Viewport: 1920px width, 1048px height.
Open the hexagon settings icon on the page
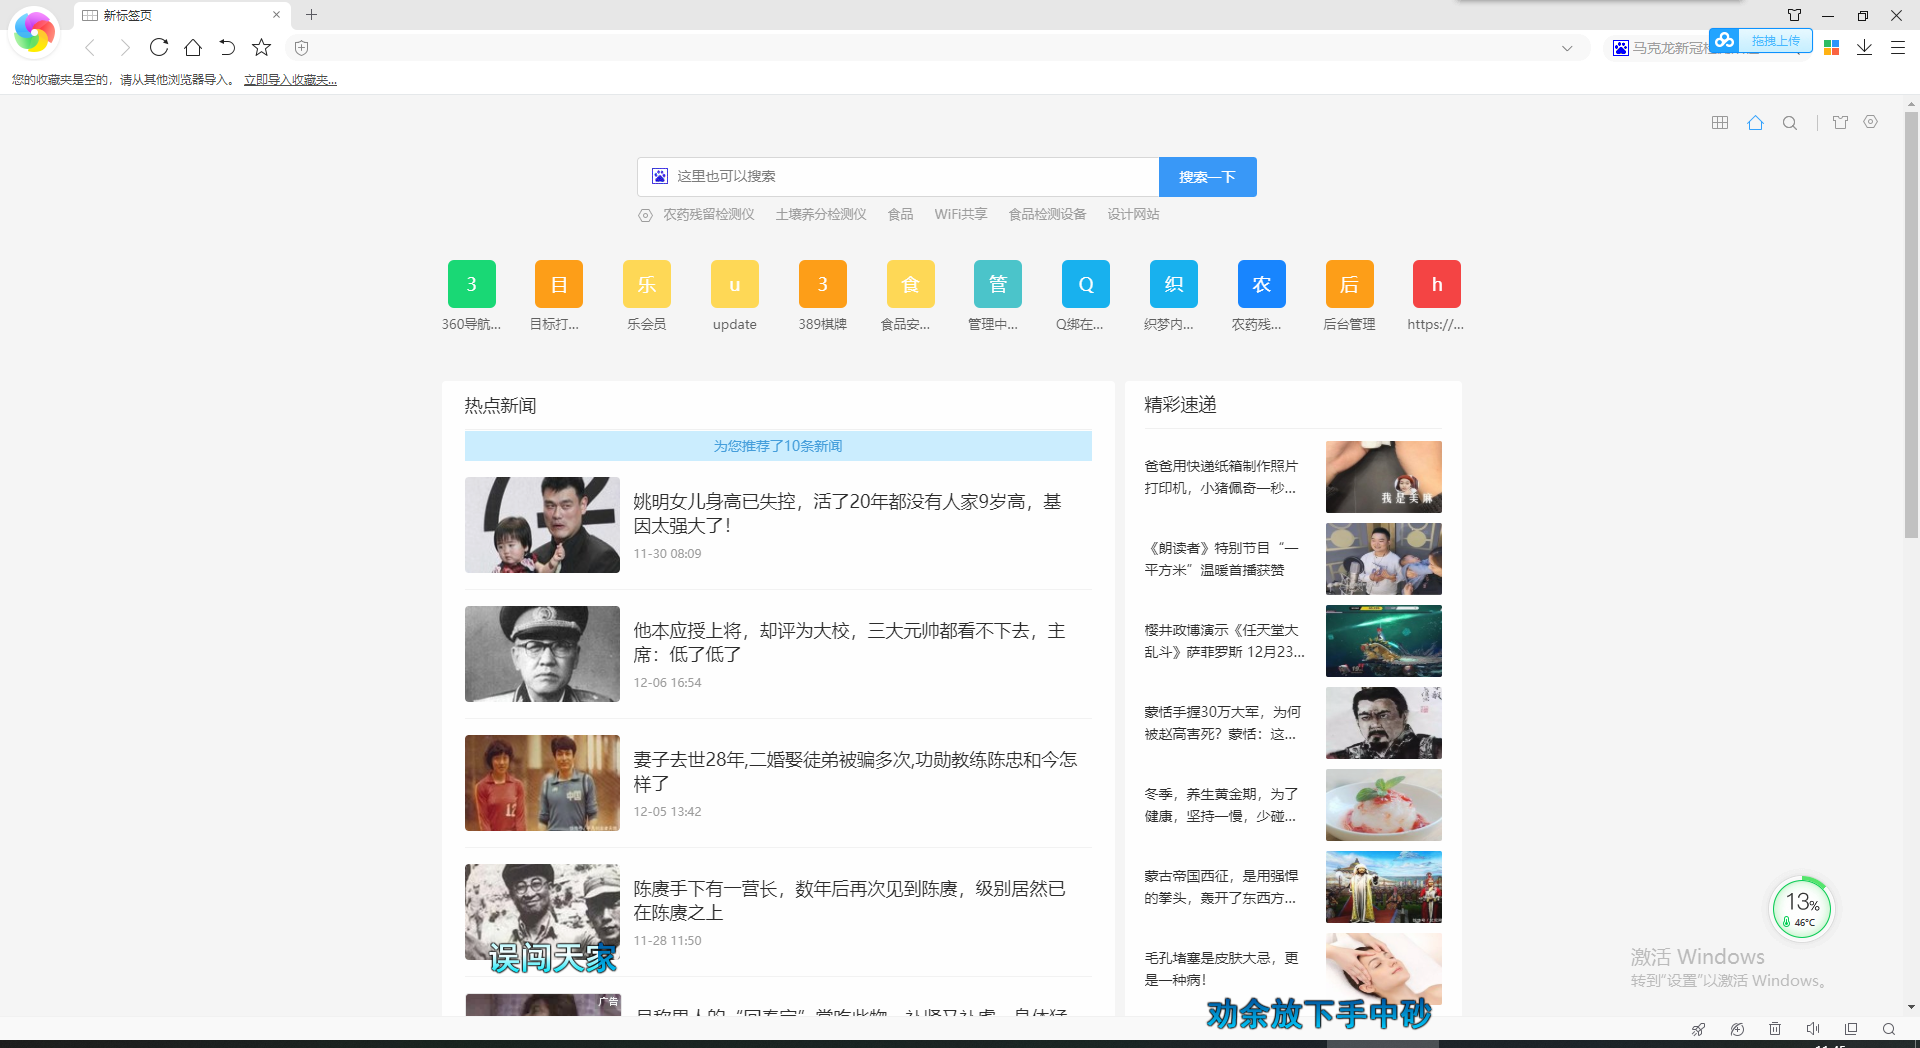click(x=1871, y=122)
